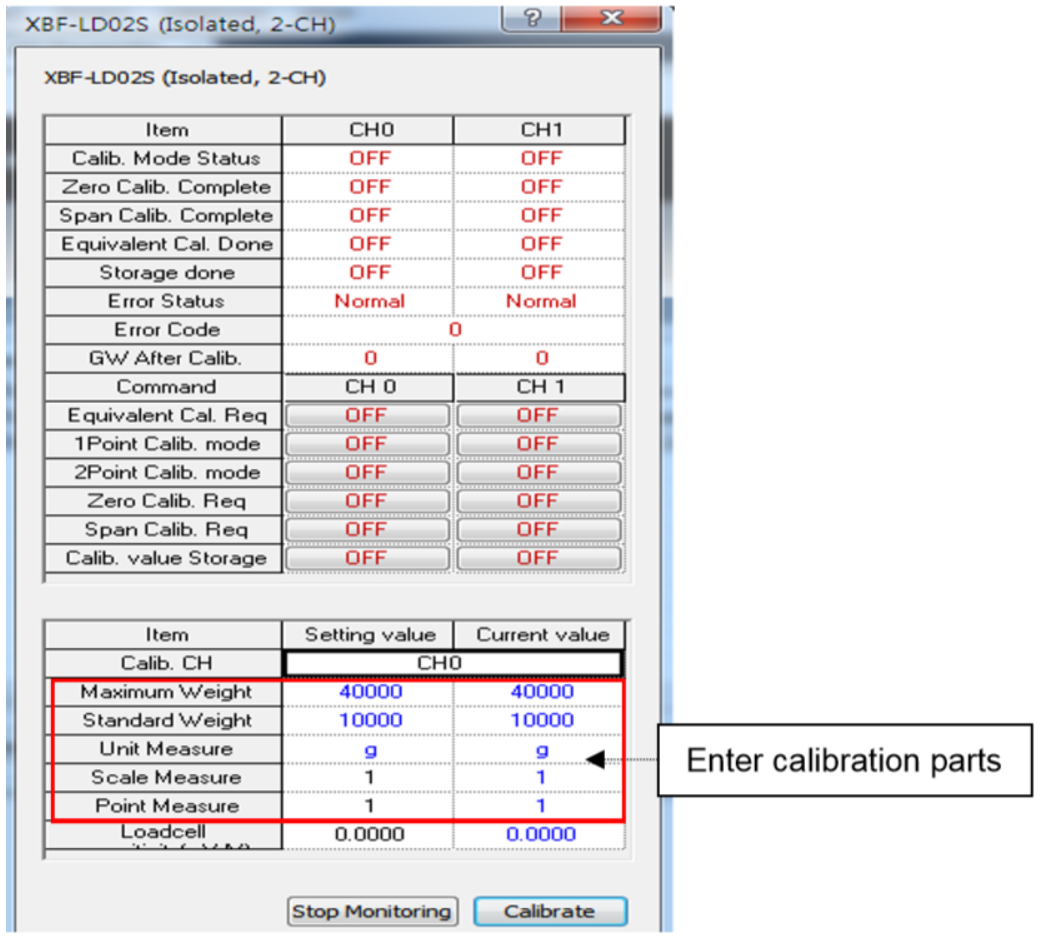Image resolution: width=1043 pixels, height=938 pixels.
Task: Enable 2Point Calib. mode for CH0
Action: click(367, 472)
